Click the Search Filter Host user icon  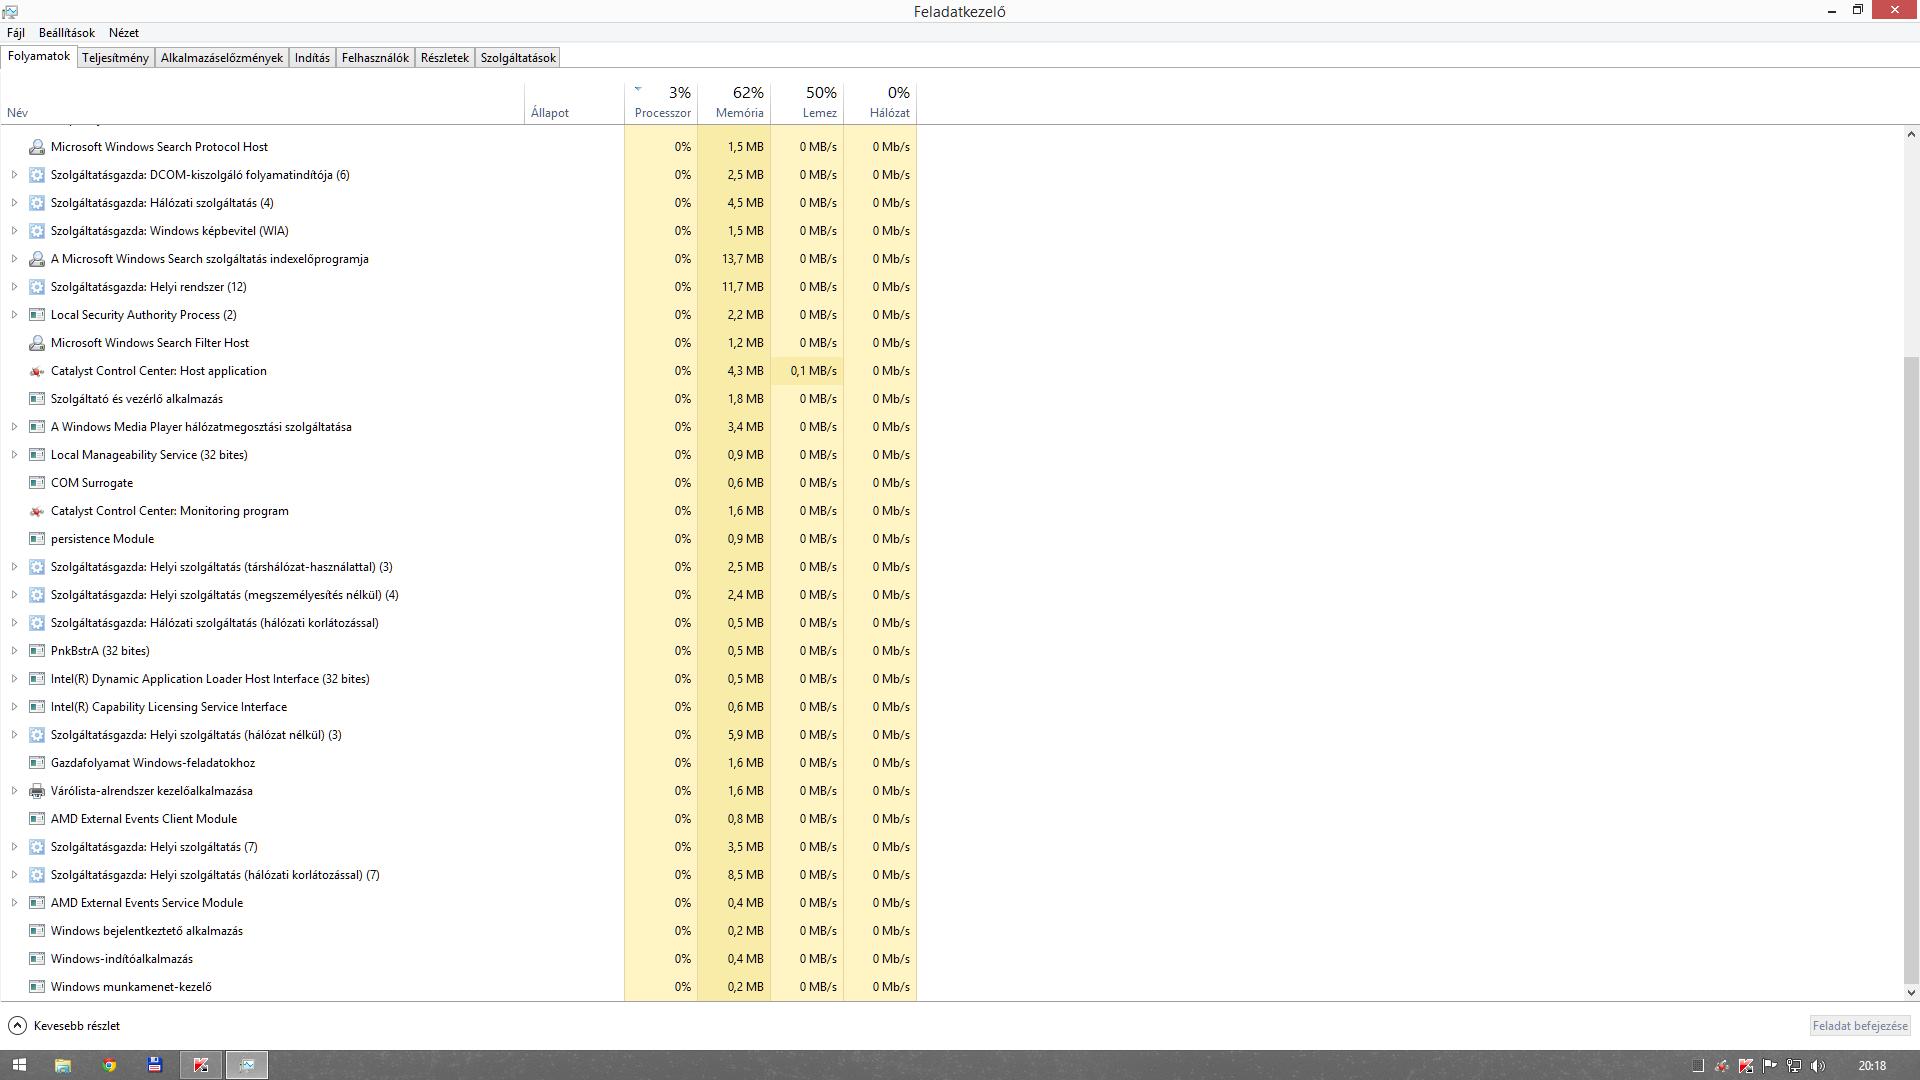click(37, 343)
